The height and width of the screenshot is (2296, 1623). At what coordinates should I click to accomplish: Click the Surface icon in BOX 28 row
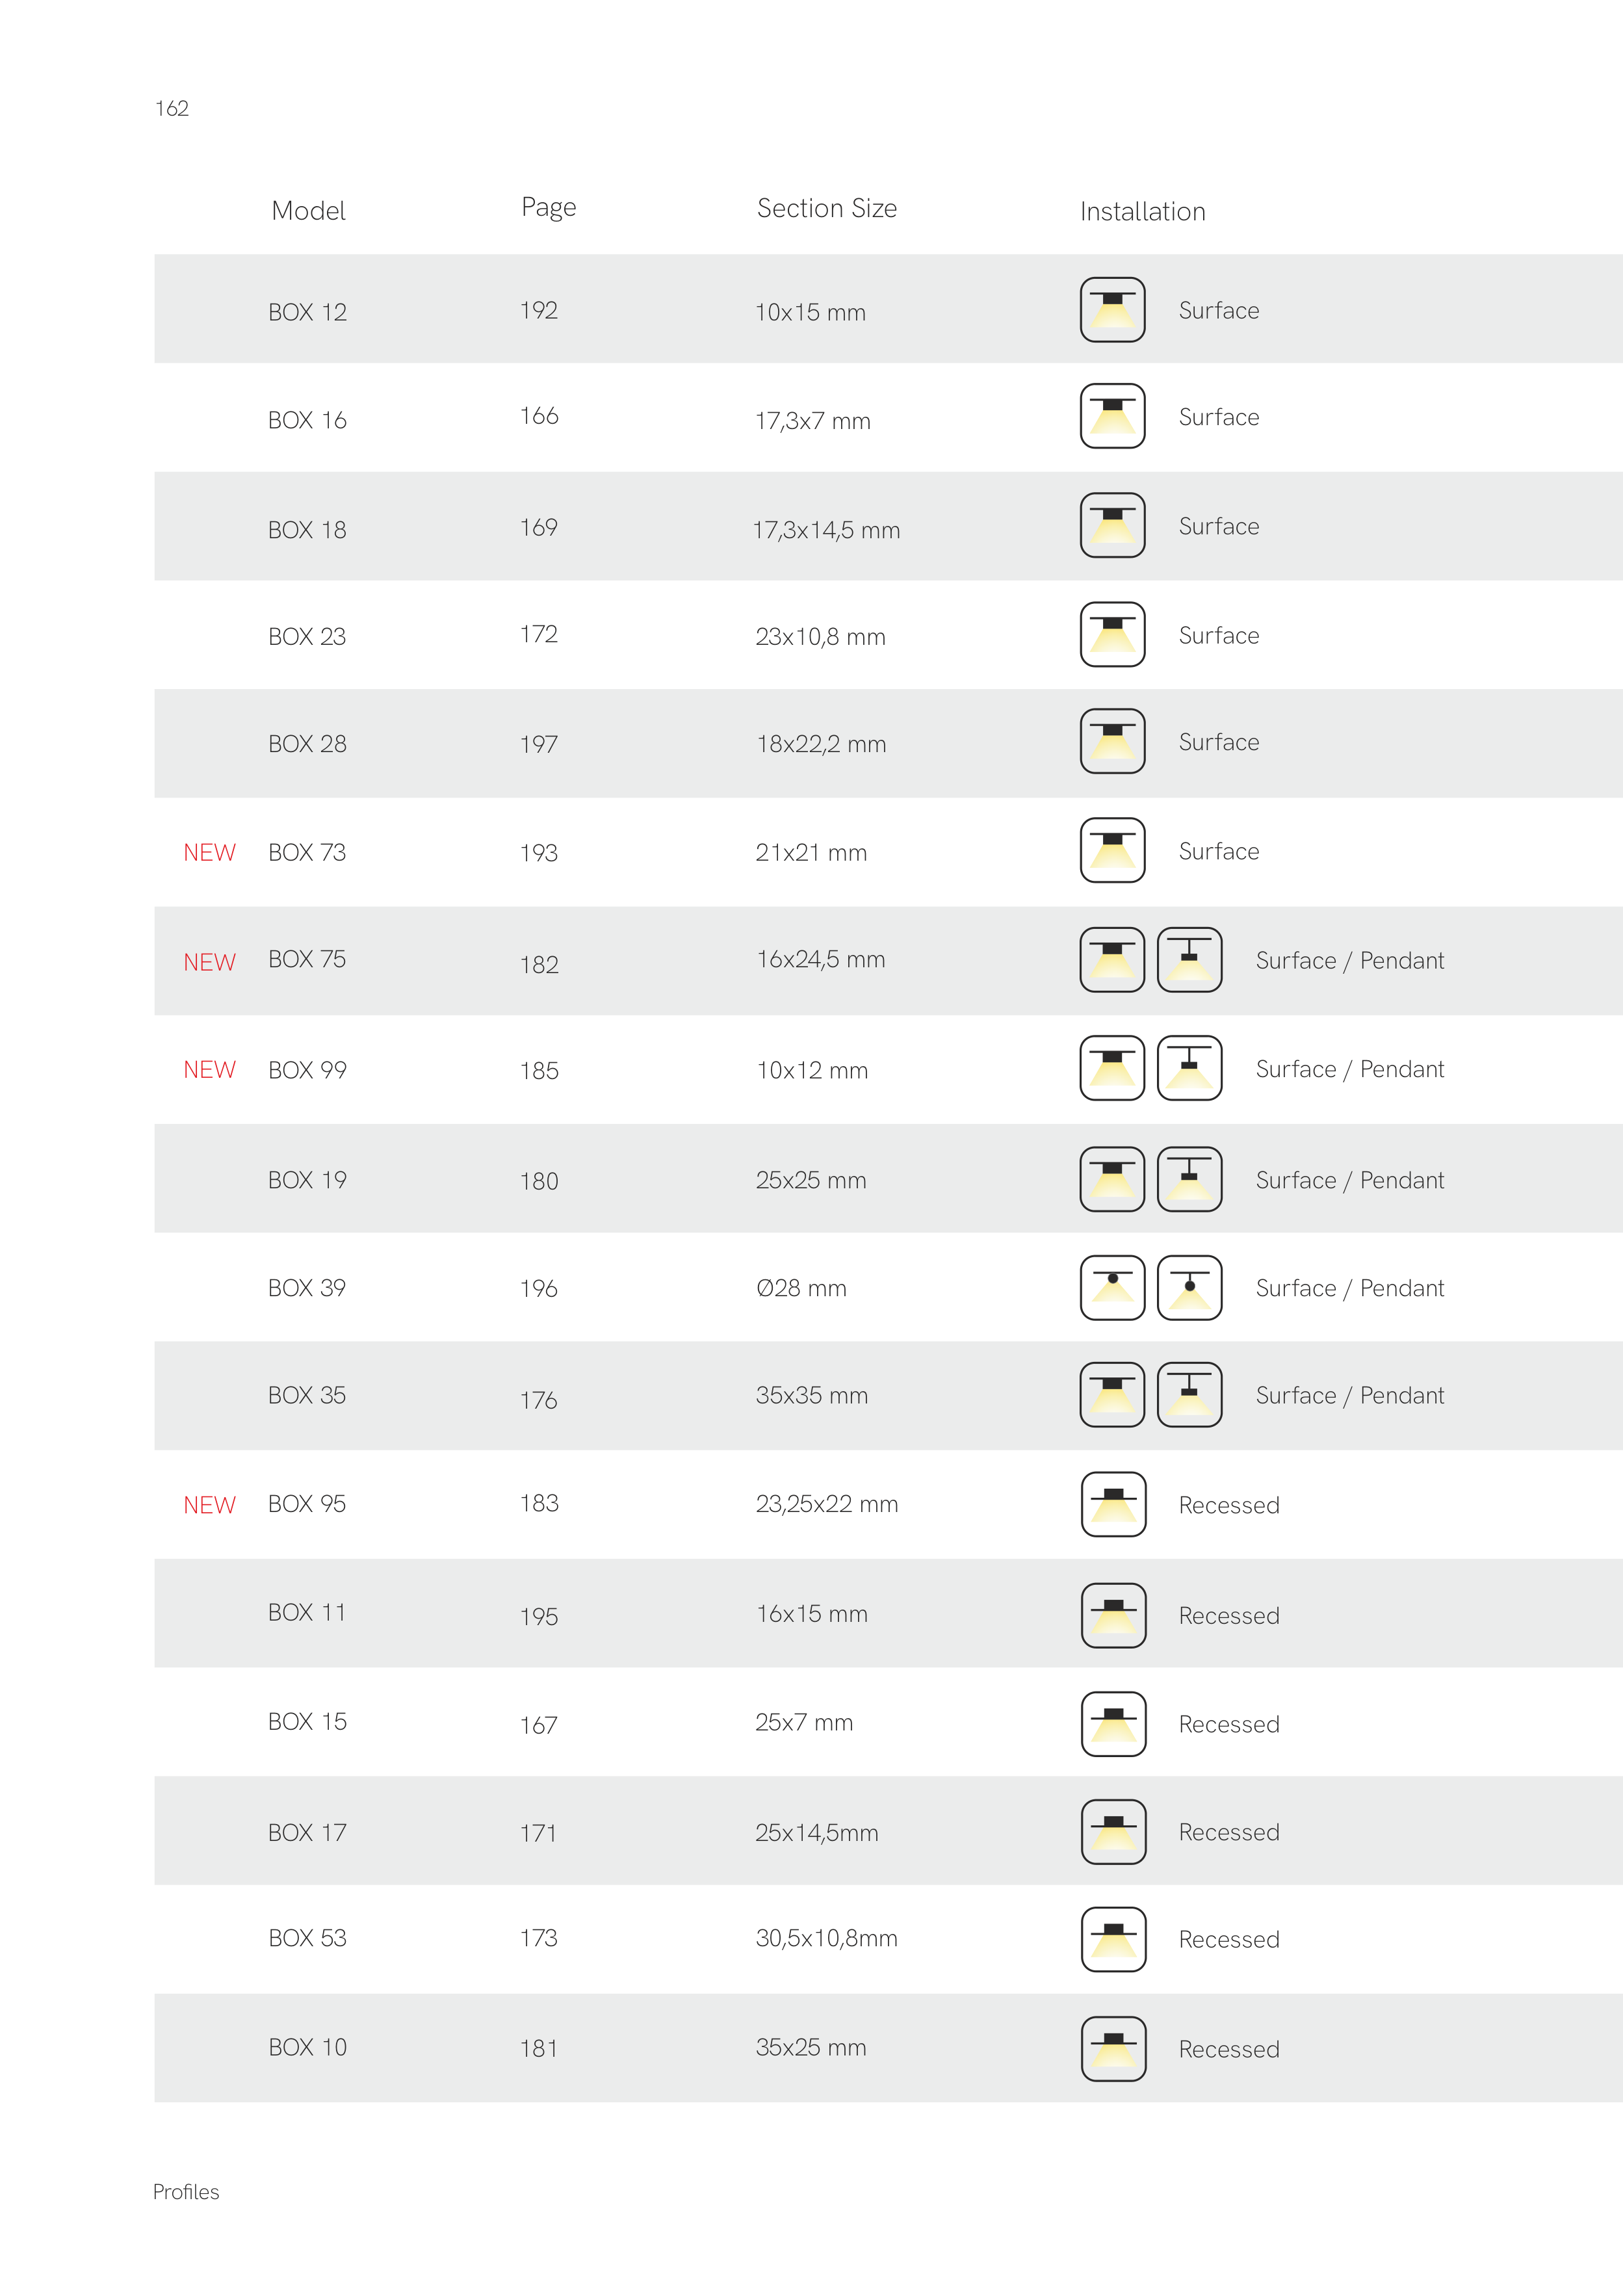pos(1112,742)
